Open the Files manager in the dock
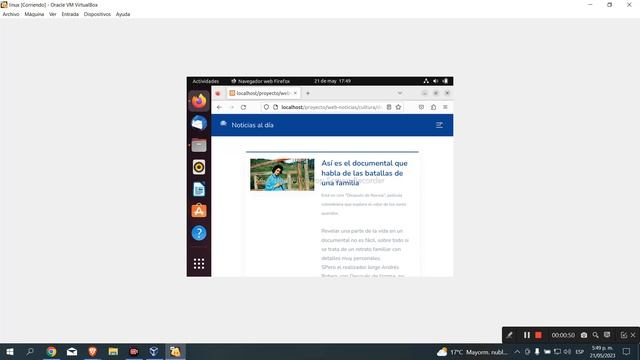Viewport: 640px width, 360px height. [x=199, y=145]
